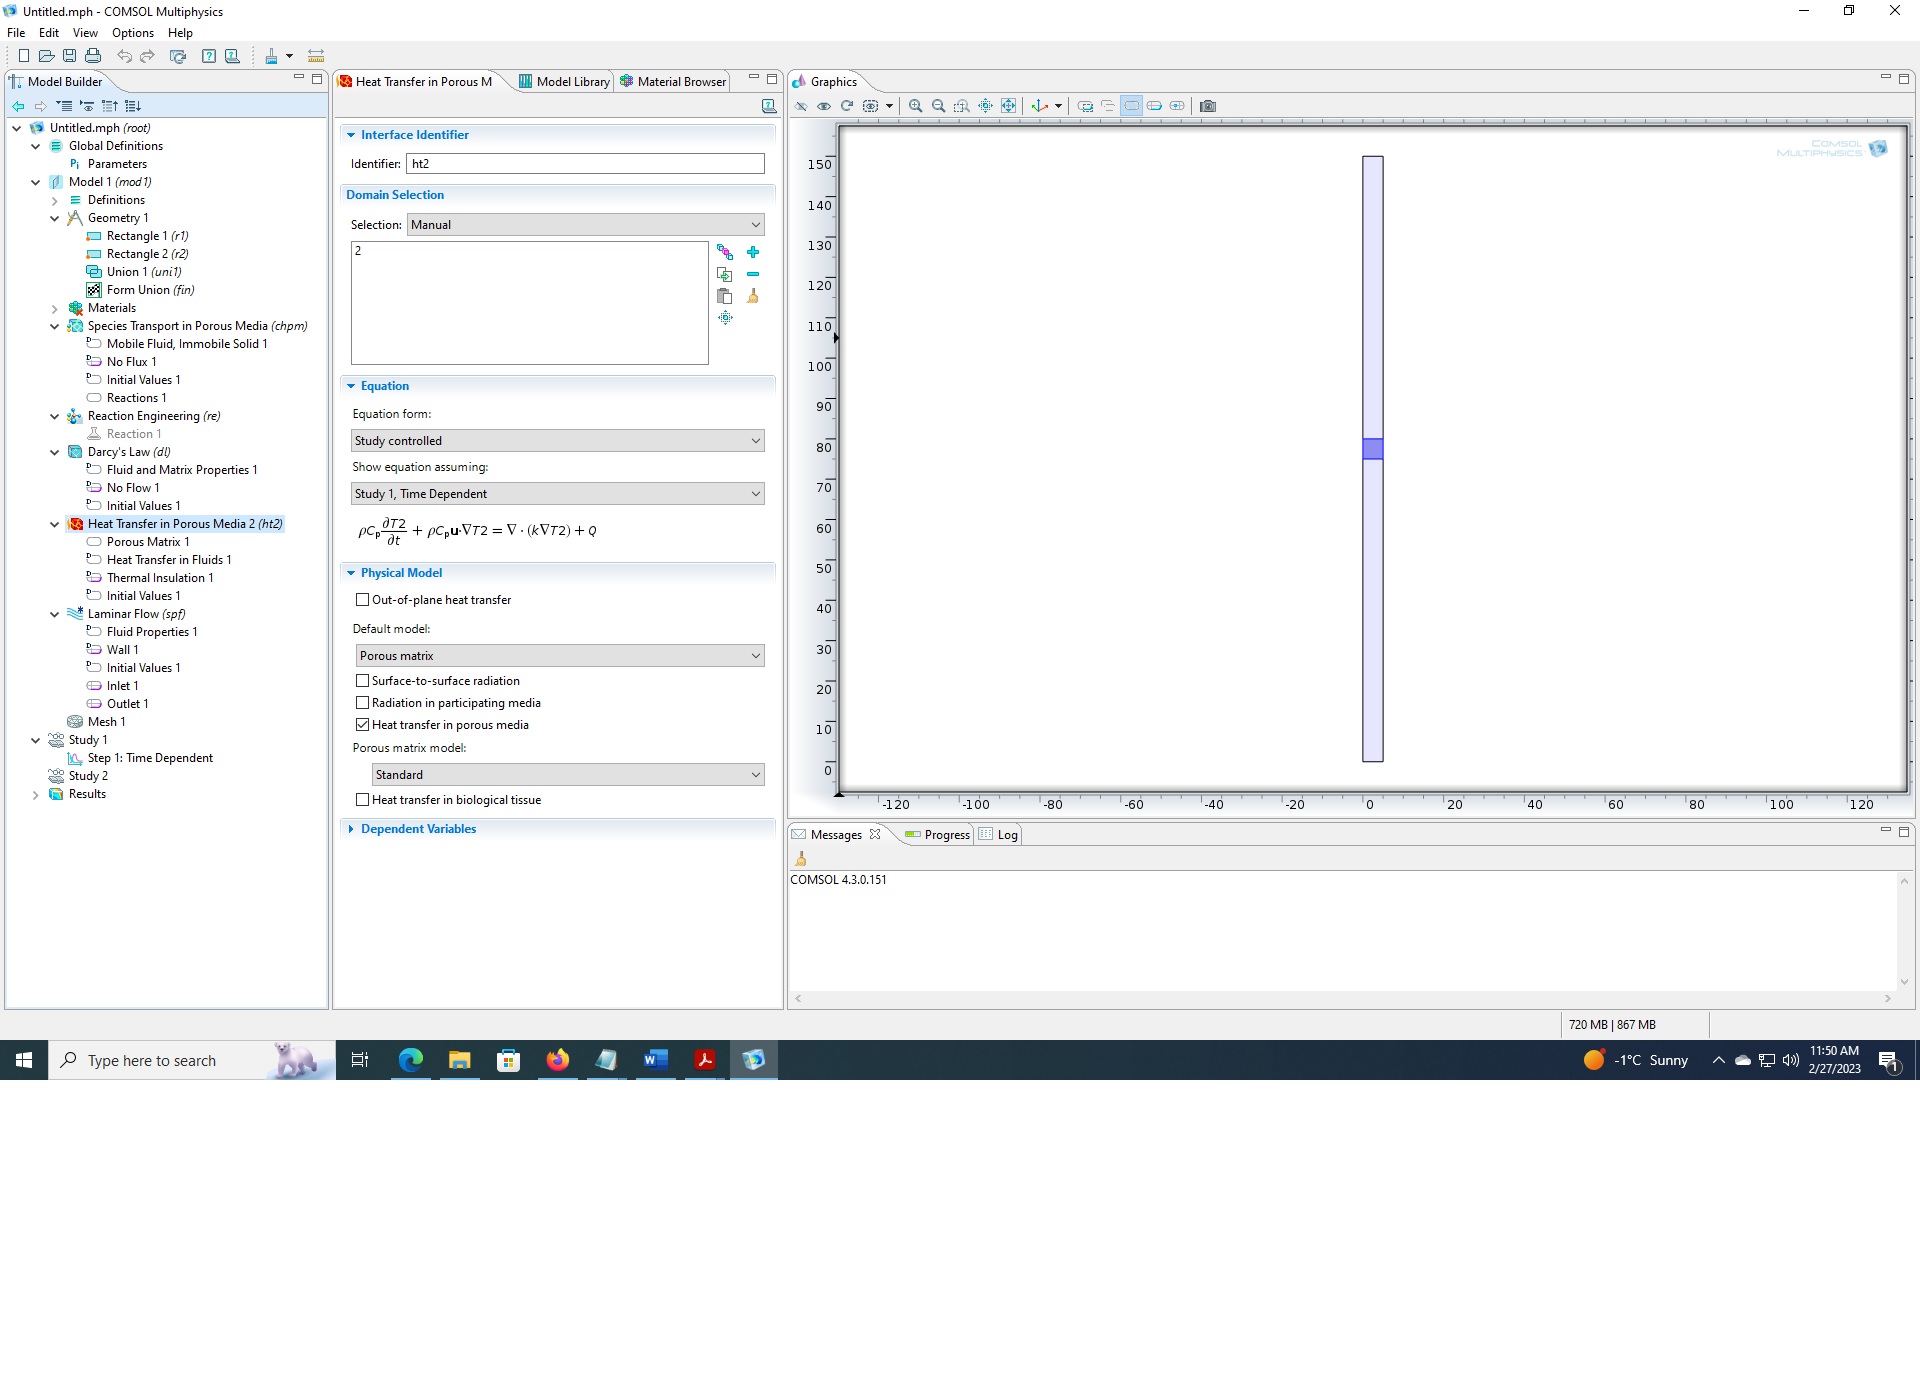Open the Porous matrix model dropdown
Screen dimensions: 1920x1390
567,775
